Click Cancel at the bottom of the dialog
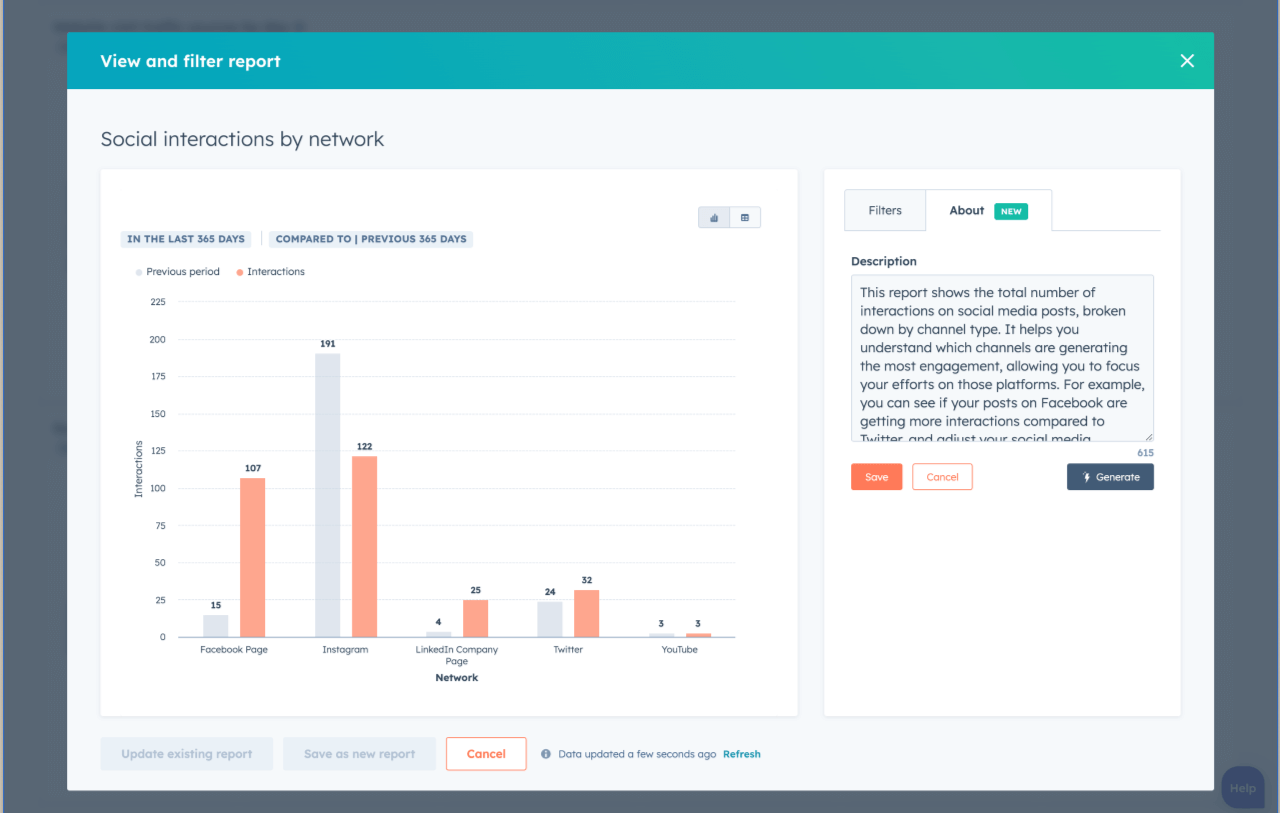 click(x=486, y=754)
